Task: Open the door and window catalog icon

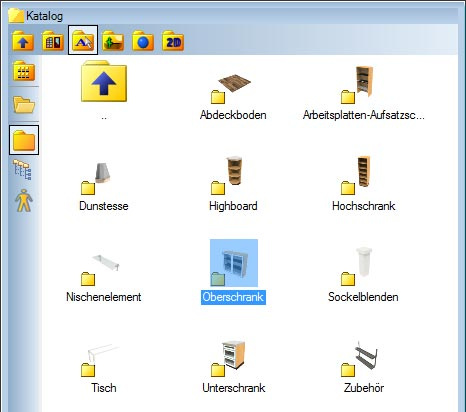Action: (x=53, y=41)
